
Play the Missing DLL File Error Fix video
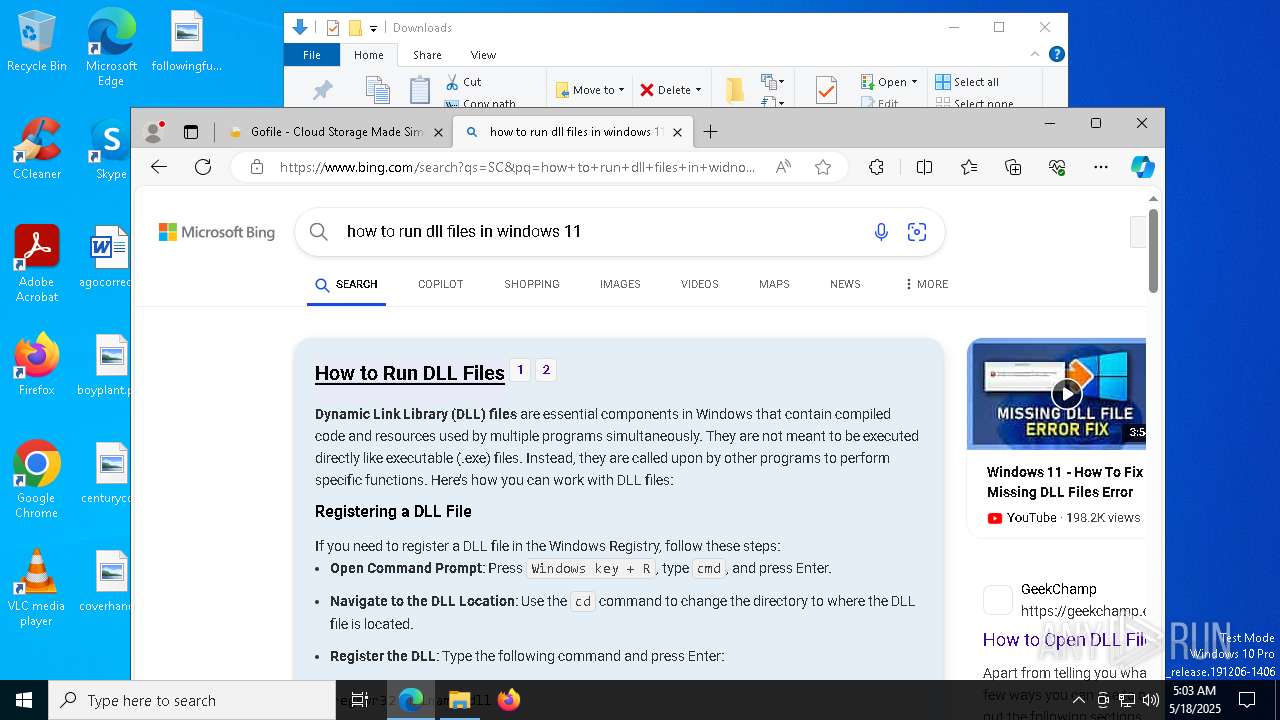[1066, 393]
